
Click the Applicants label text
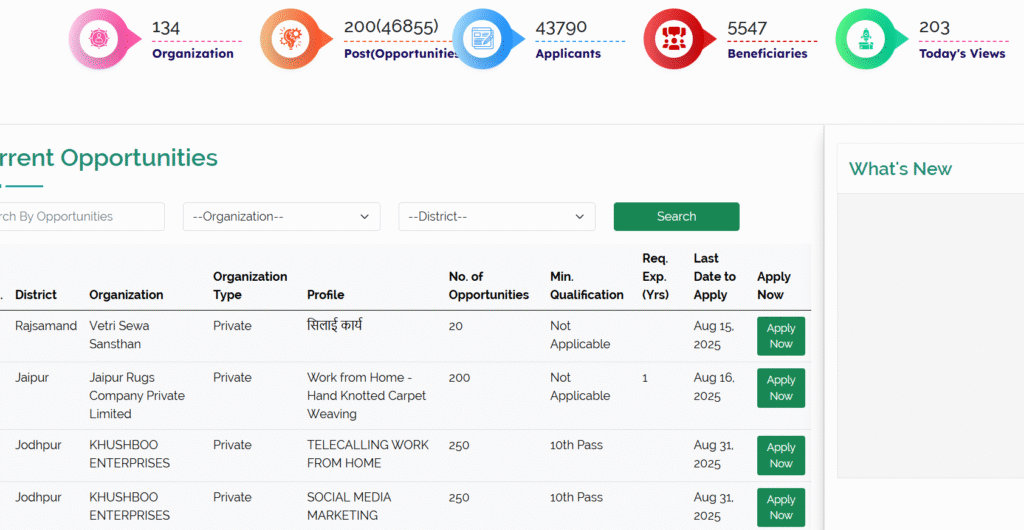568,54
